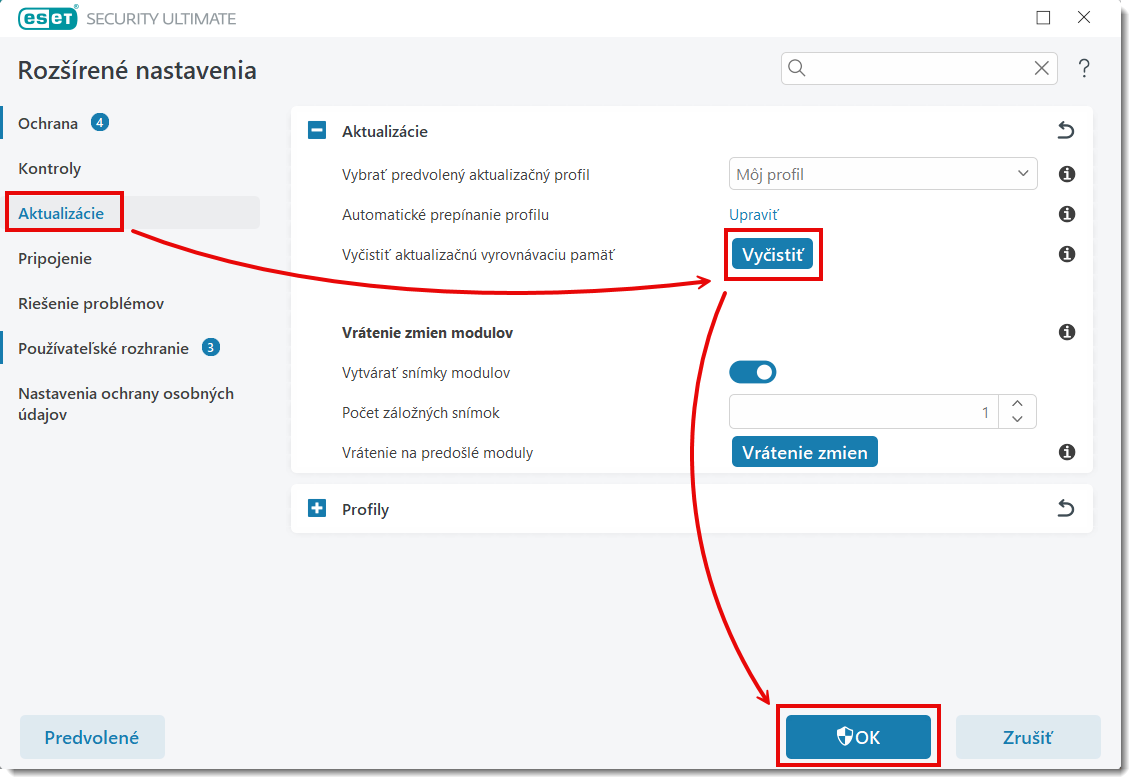Click the Upraviť link
The image size is (1136, 784).
point(753,214)
